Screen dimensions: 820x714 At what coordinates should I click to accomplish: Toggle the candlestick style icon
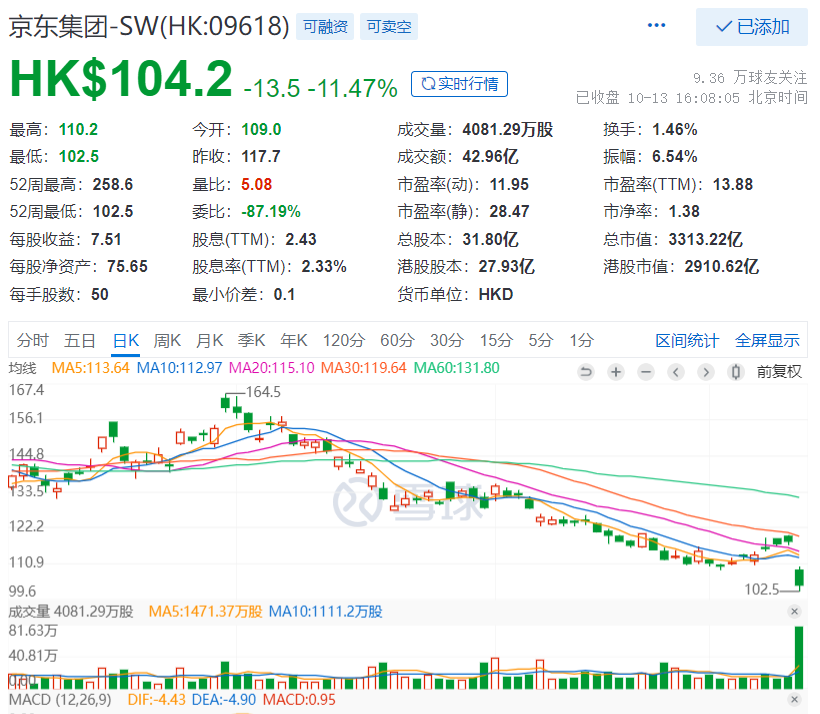tap(736, 372)
